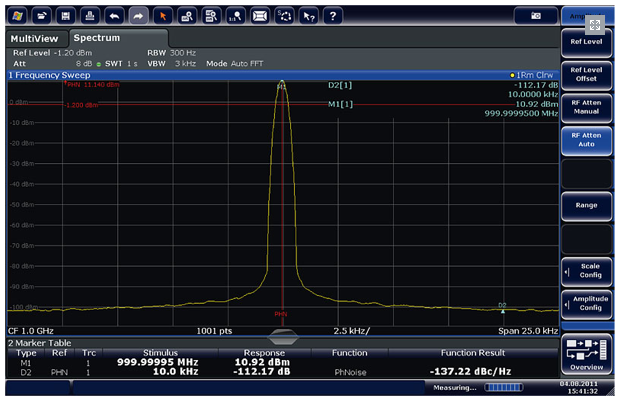Click the save floppy disk icon

66,16
